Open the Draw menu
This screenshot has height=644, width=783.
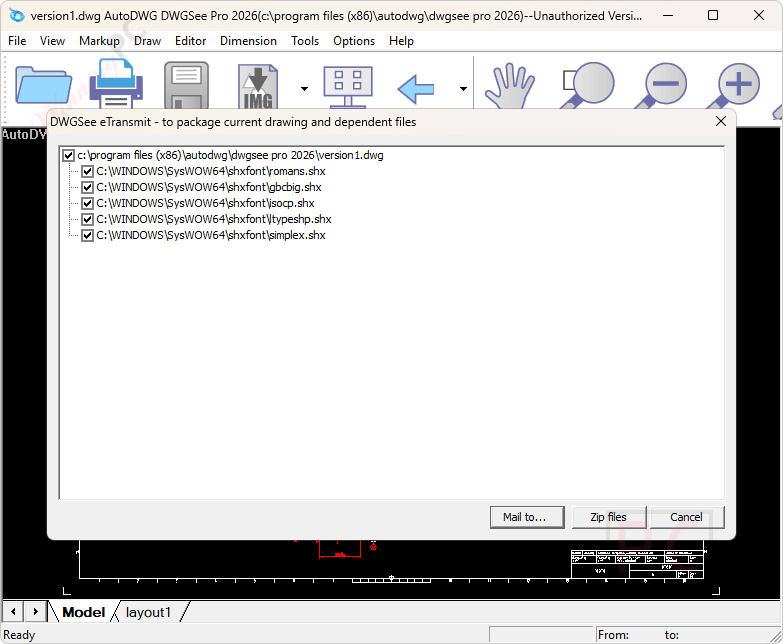click(147, 41)
